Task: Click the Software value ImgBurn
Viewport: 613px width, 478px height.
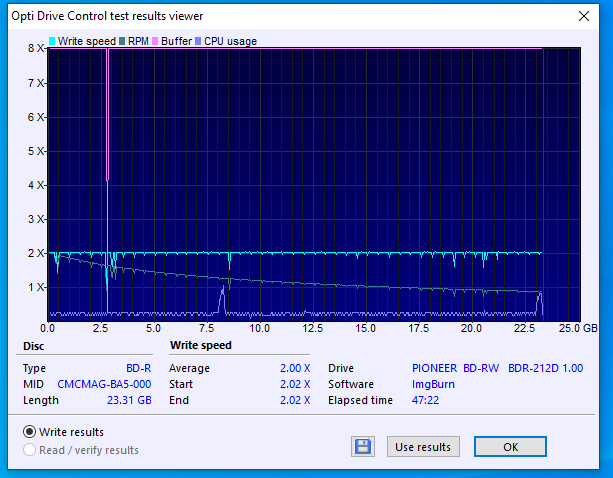Action: point(433,384)
